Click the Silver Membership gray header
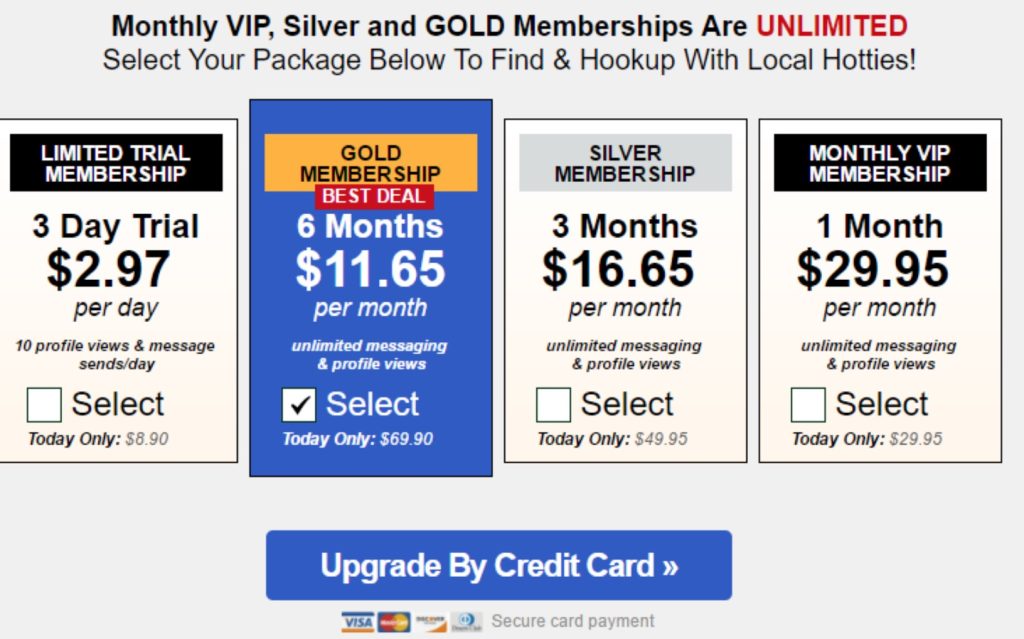 626,163
